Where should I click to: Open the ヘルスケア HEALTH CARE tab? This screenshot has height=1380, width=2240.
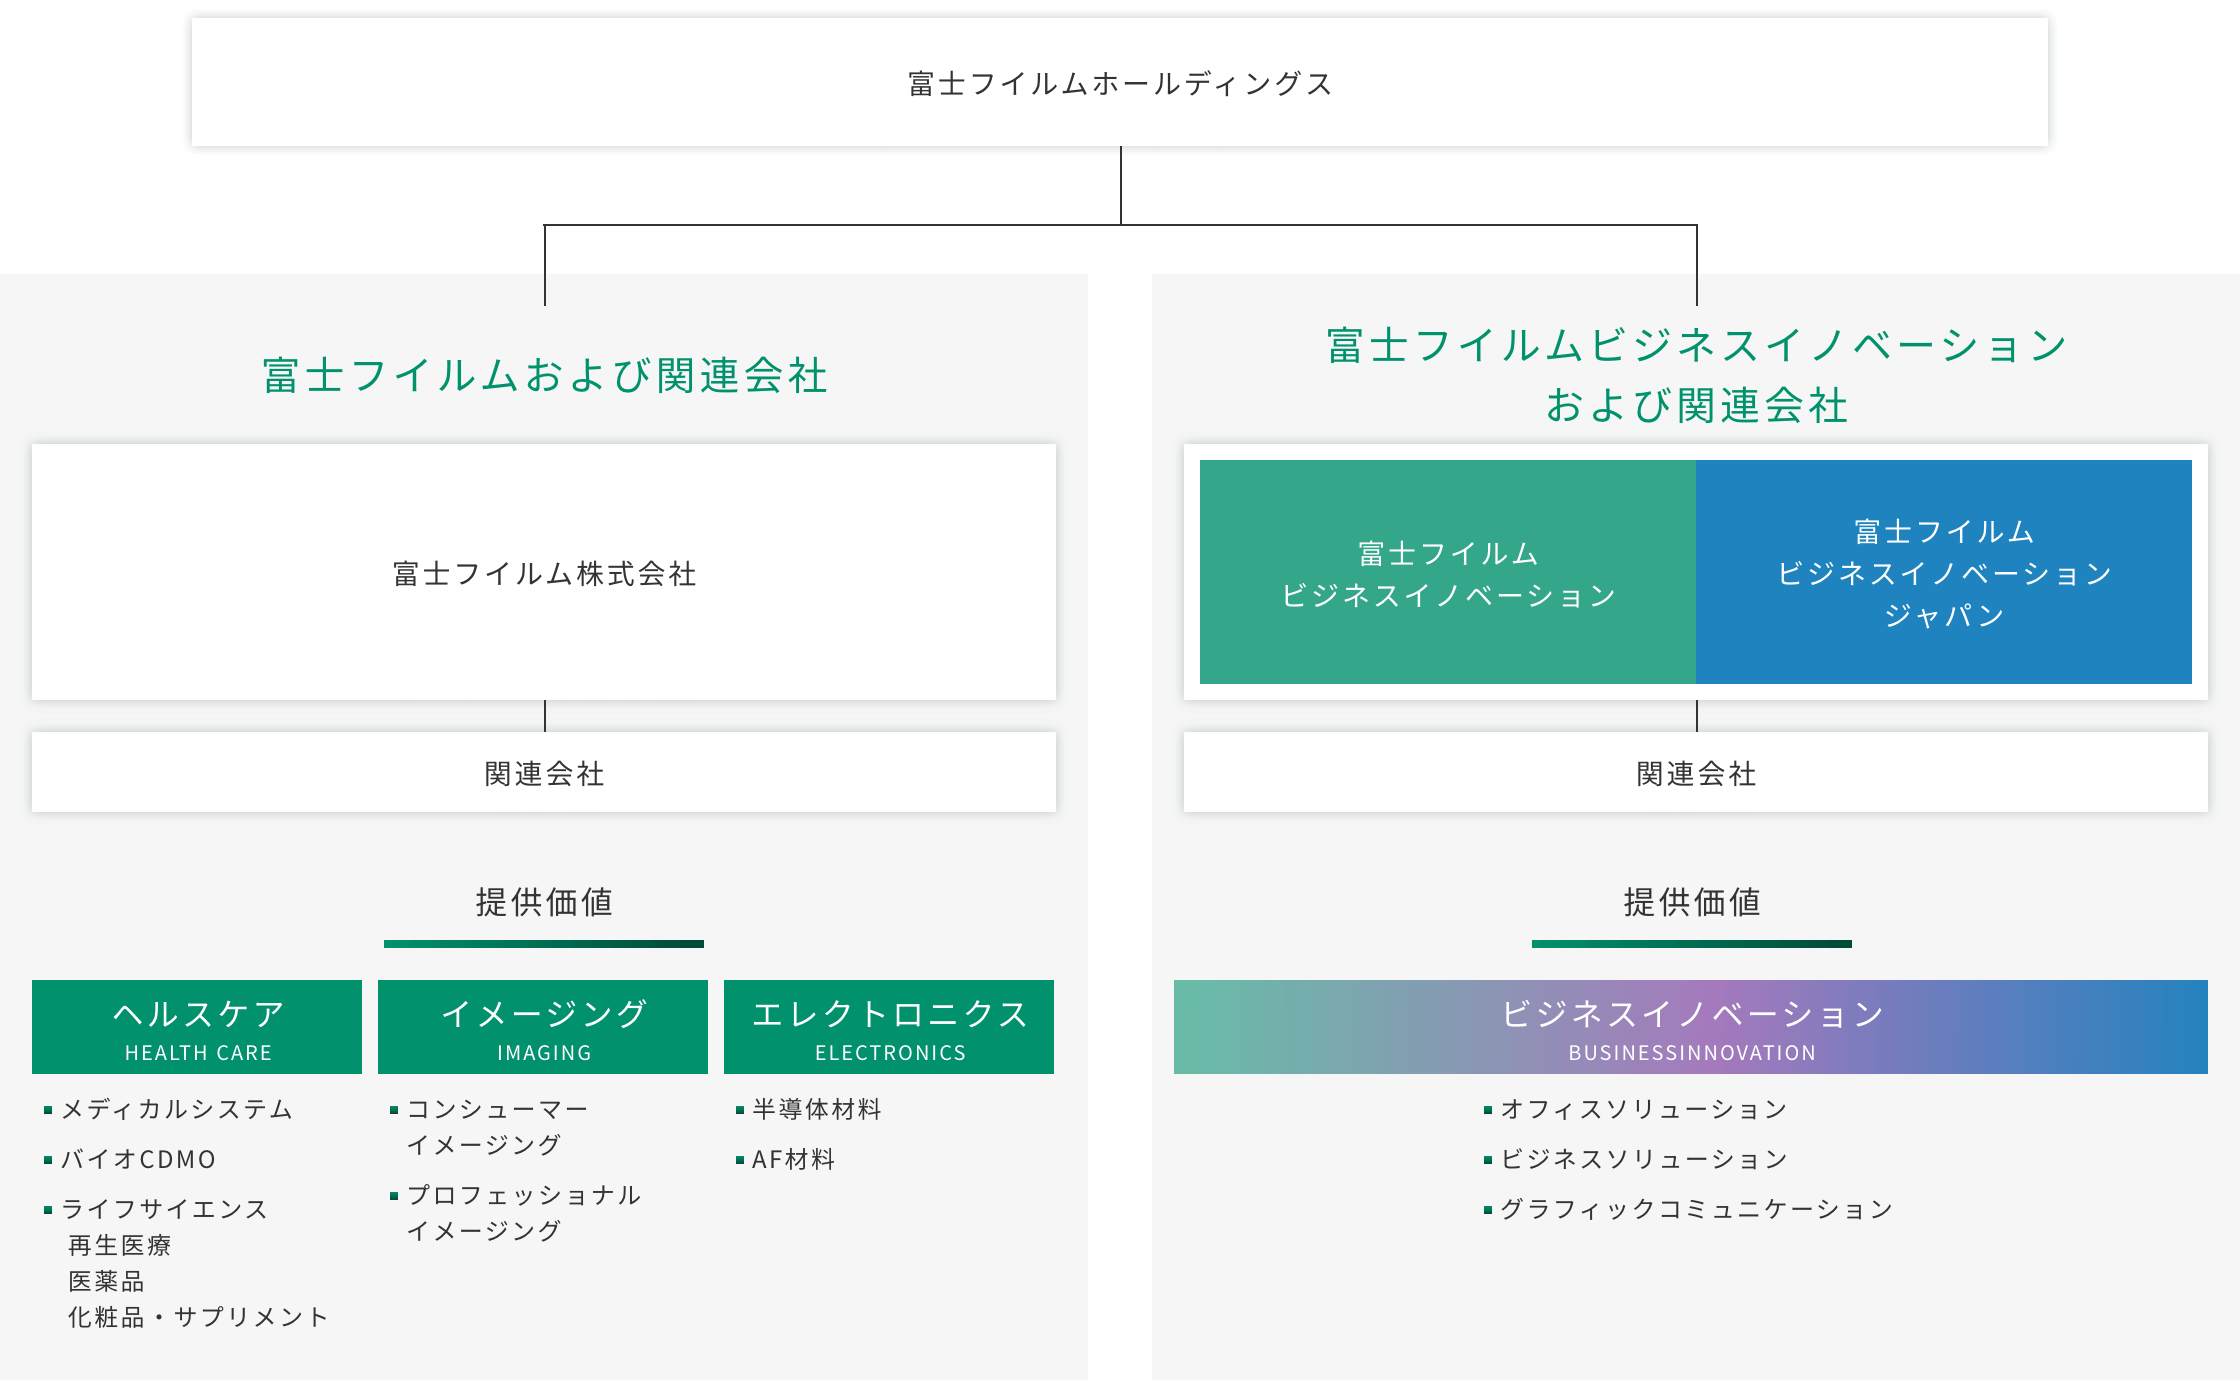pos(197,1027)
